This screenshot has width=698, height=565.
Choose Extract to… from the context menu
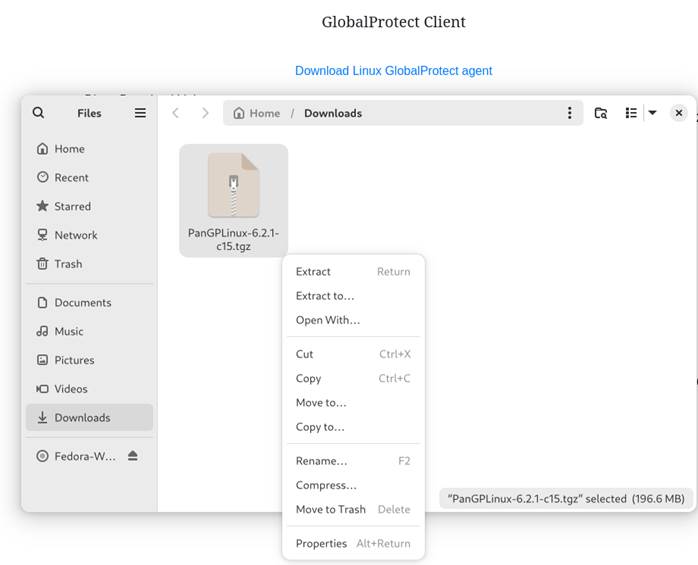[353, 296]
